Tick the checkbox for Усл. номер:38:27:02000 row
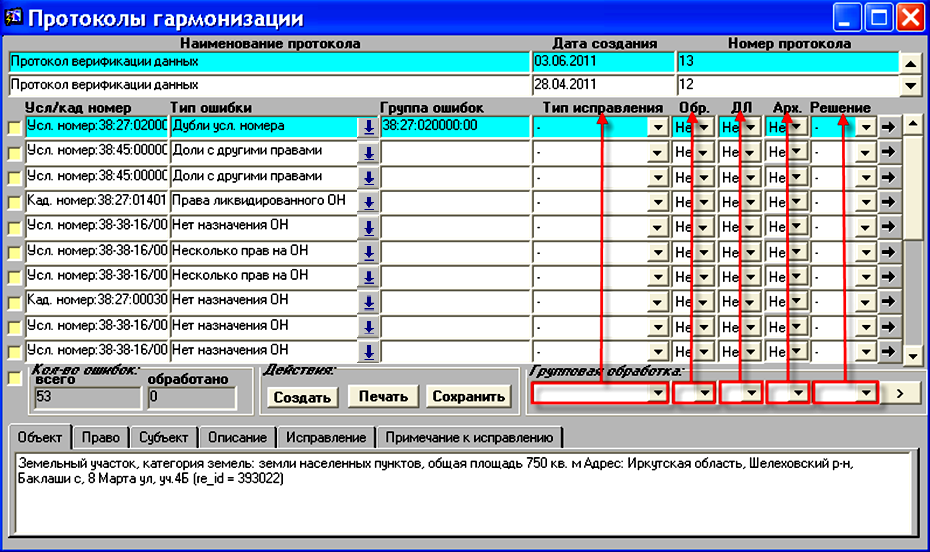The image size is (930, 552). coord(14,128)
